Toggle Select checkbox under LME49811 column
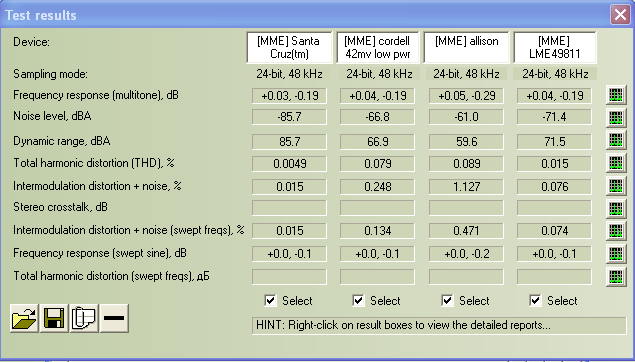Image resolution: width=635 pixels, height=362 pixels. click(535, 300)
